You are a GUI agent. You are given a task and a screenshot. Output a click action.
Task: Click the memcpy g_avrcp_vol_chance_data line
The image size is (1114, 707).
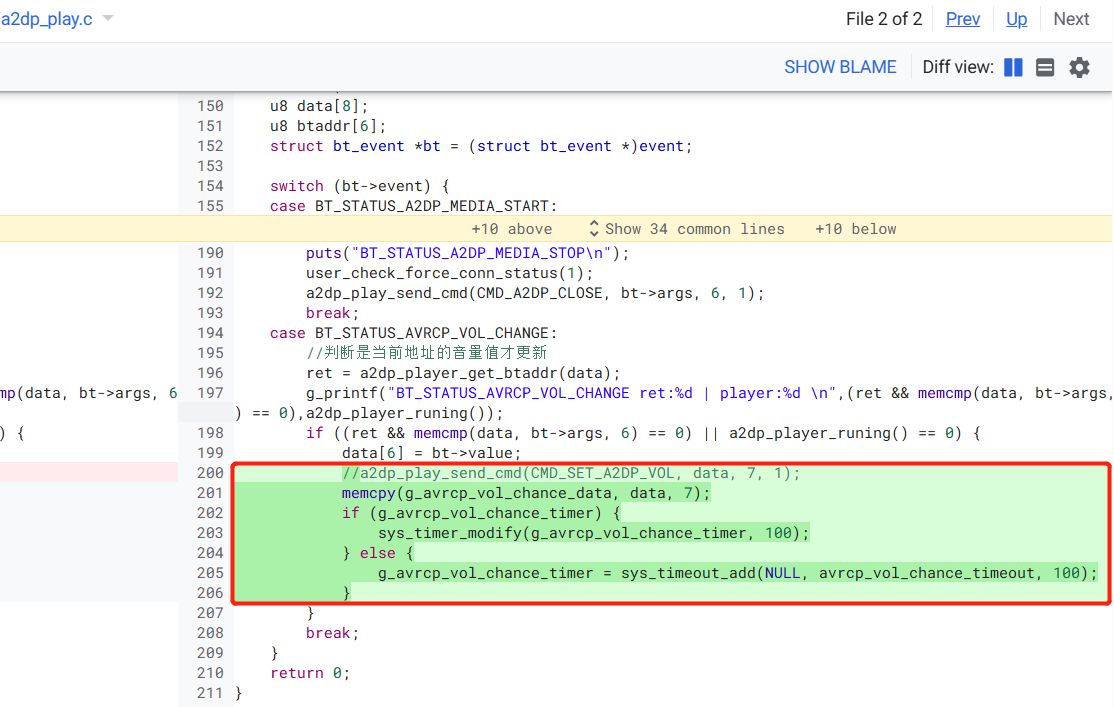click(x=526, y=493)
